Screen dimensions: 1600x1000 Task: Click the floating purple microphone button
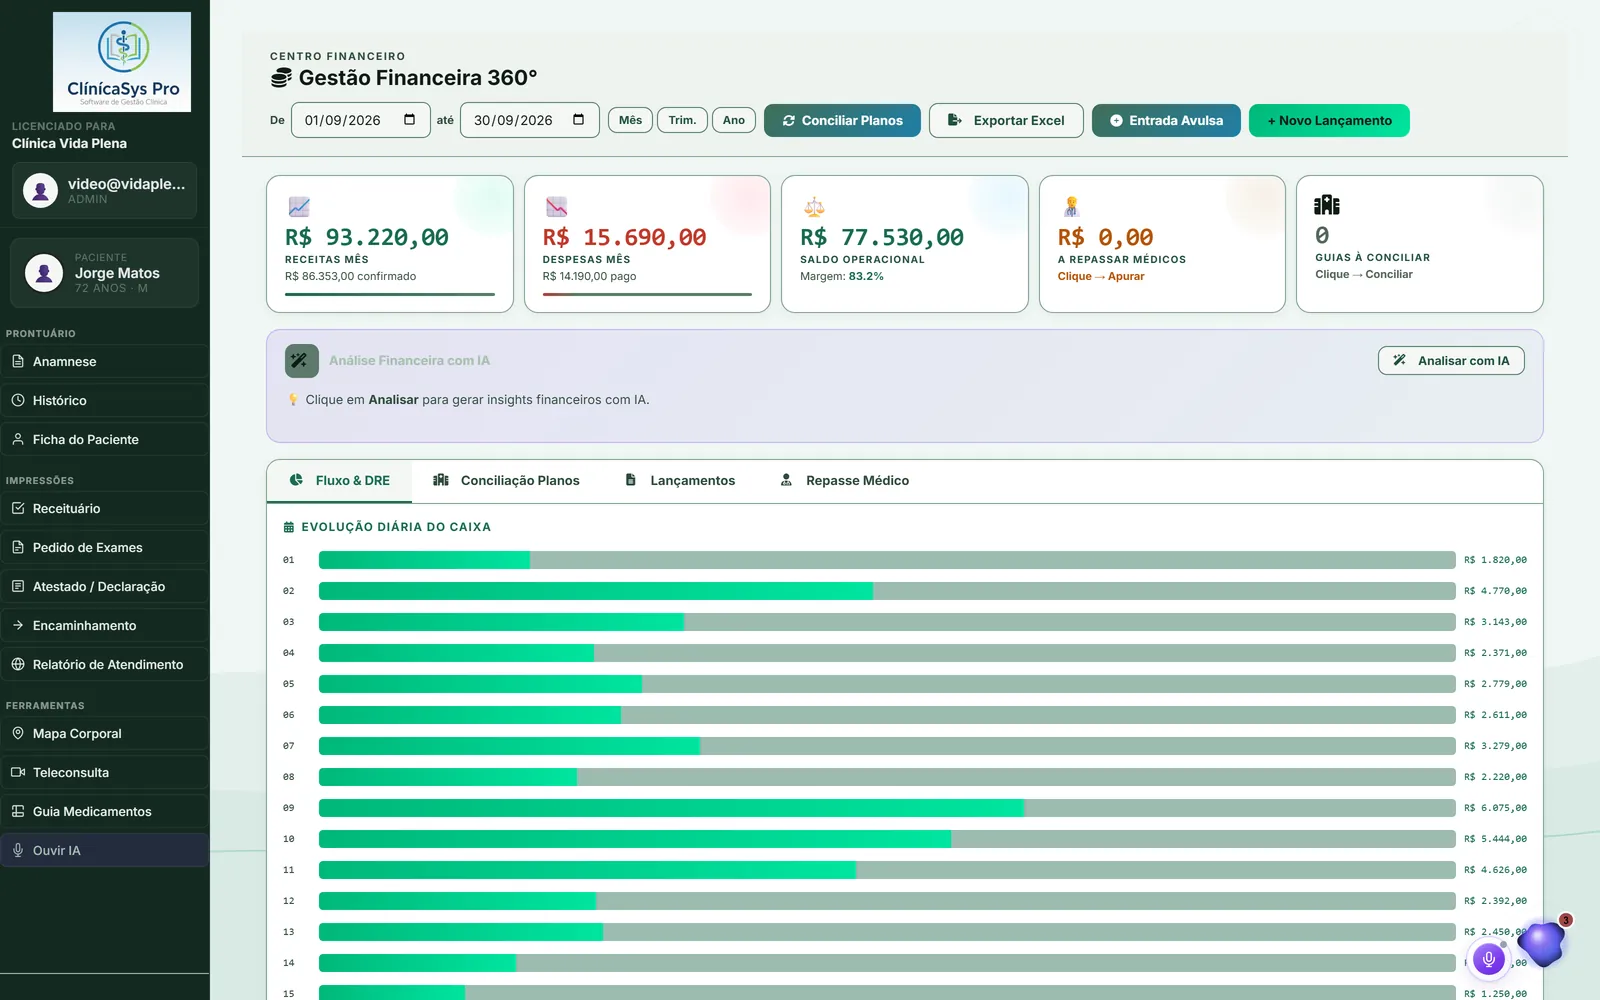click(x=1488, y=960)
